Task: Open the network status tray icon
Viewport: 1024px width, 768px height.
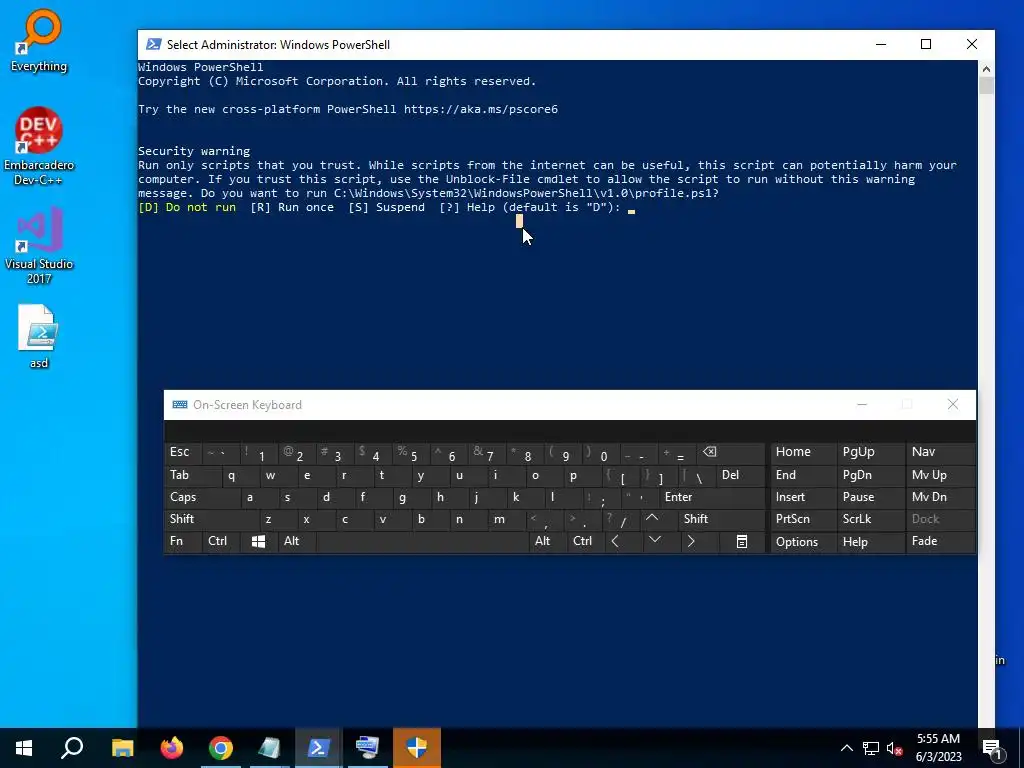Action: pos(871,748)
